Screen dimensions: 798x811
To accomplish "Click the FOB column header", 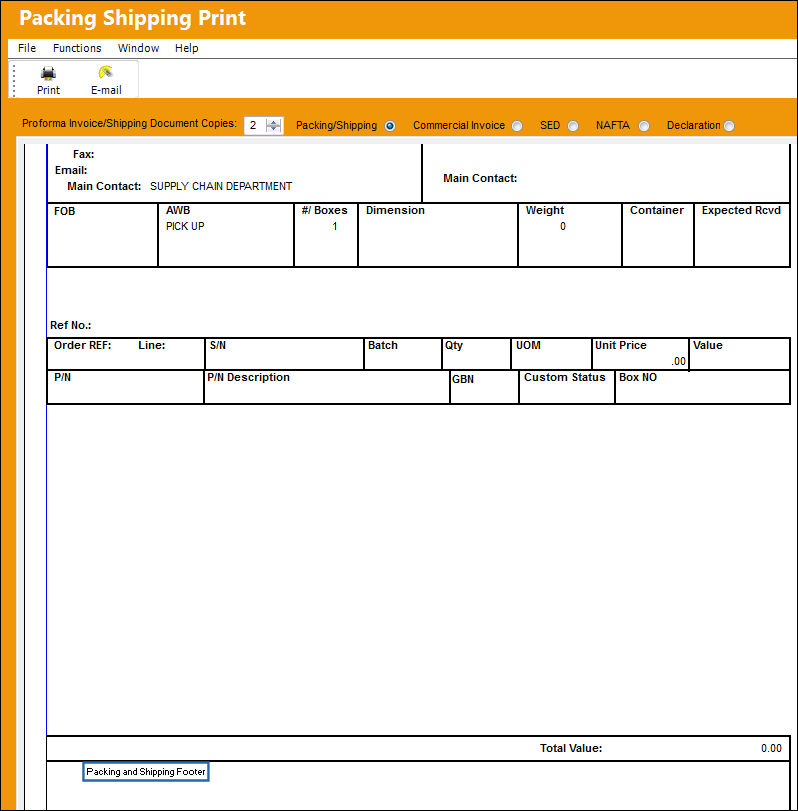I will pyautogui.click(x=65, y=211).
